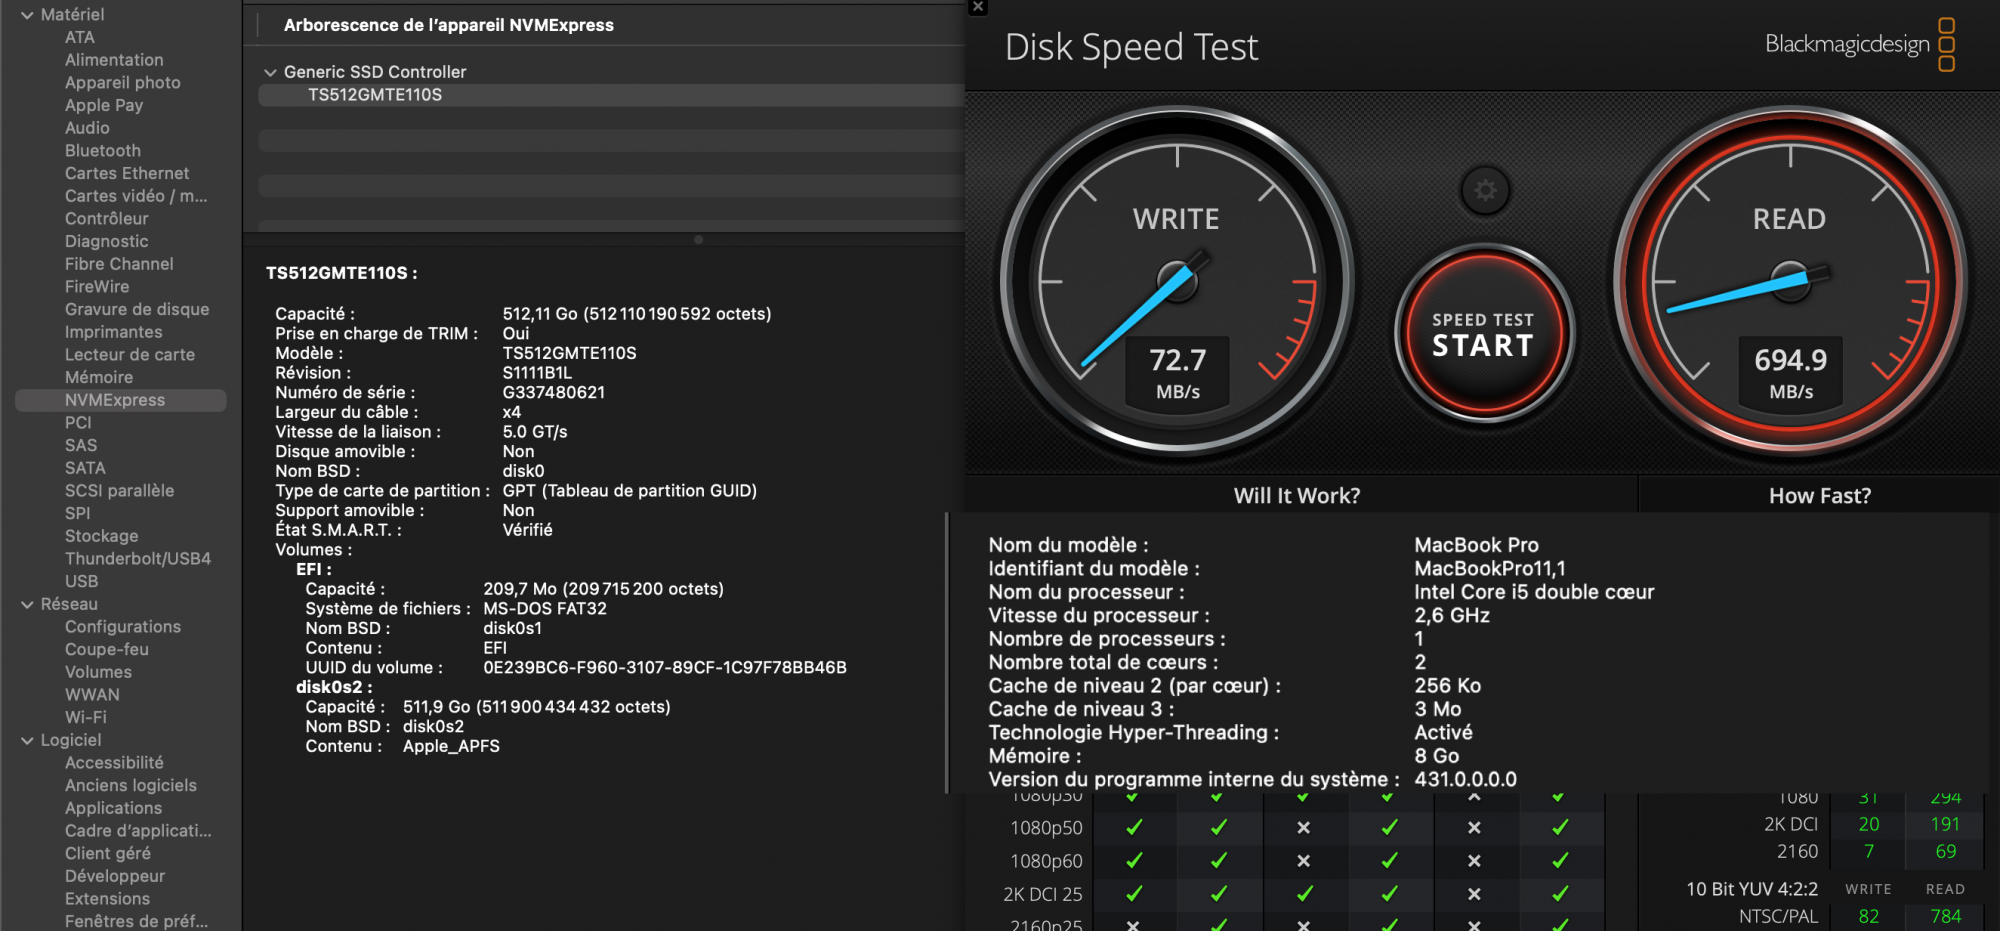The height and width of the screenshot is (931, 2000).
Task: Select USB entry in sidebar
Action: point(82,581)
